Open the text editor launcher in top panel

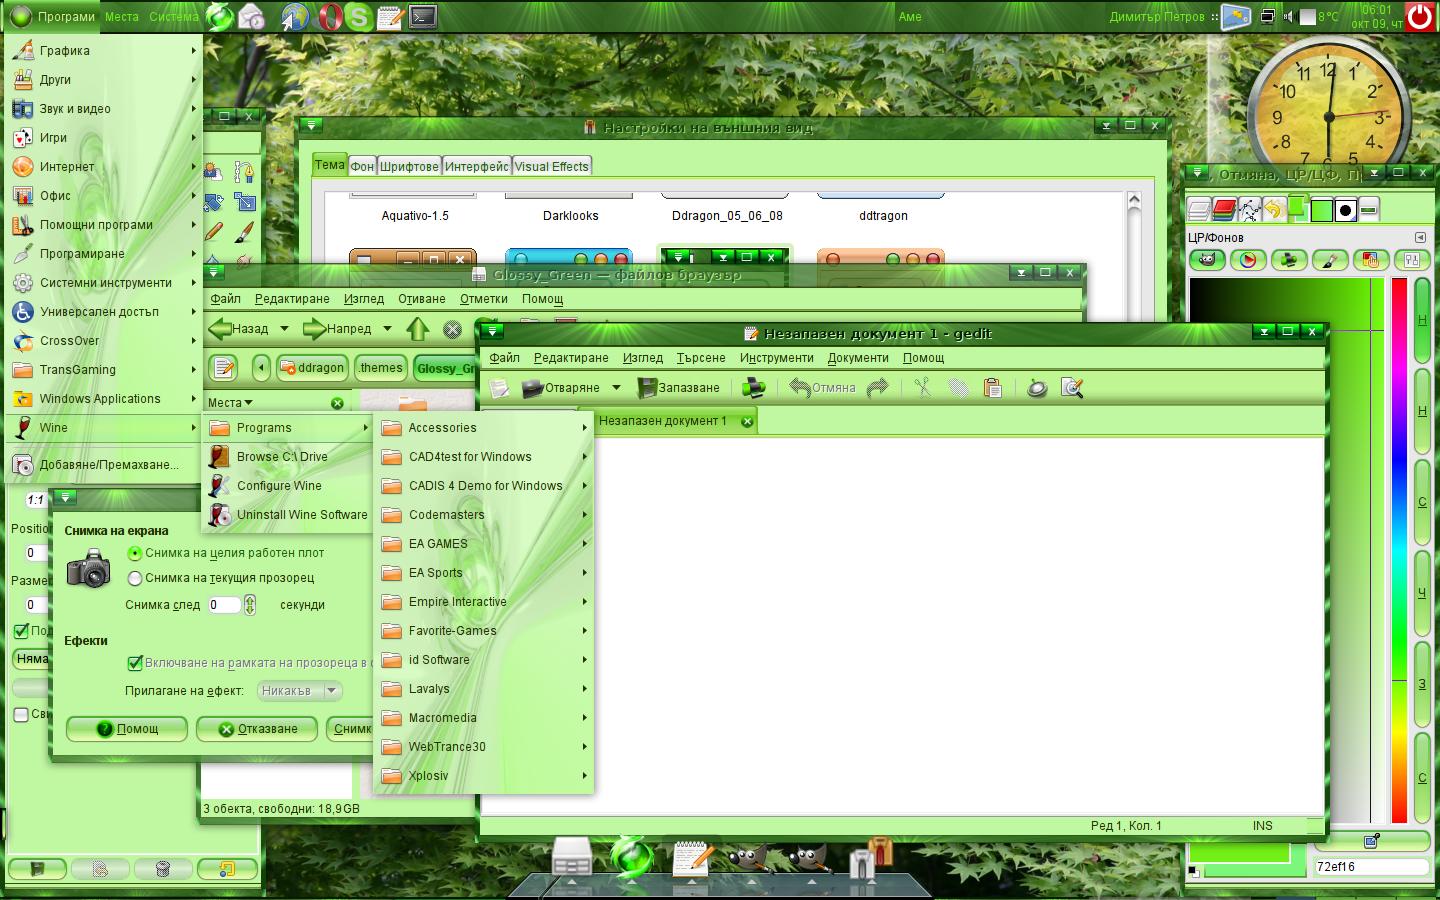coord(391,17)
